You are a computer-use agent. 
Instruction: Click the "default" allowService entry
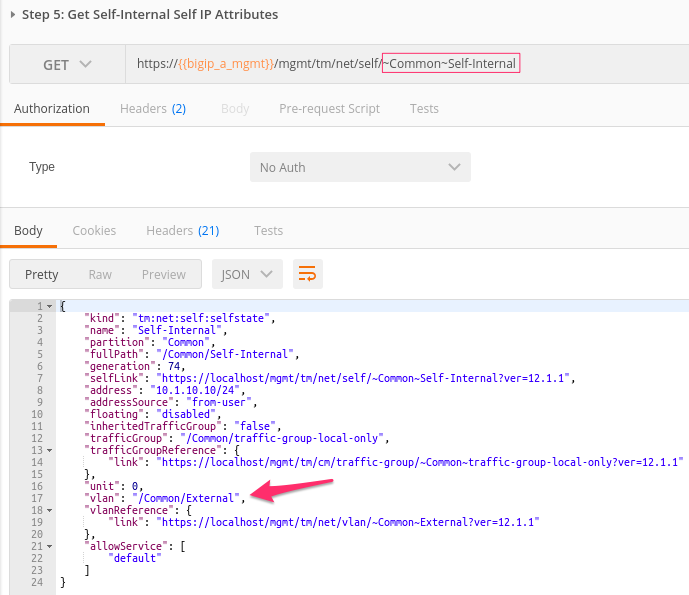[135, 559]
